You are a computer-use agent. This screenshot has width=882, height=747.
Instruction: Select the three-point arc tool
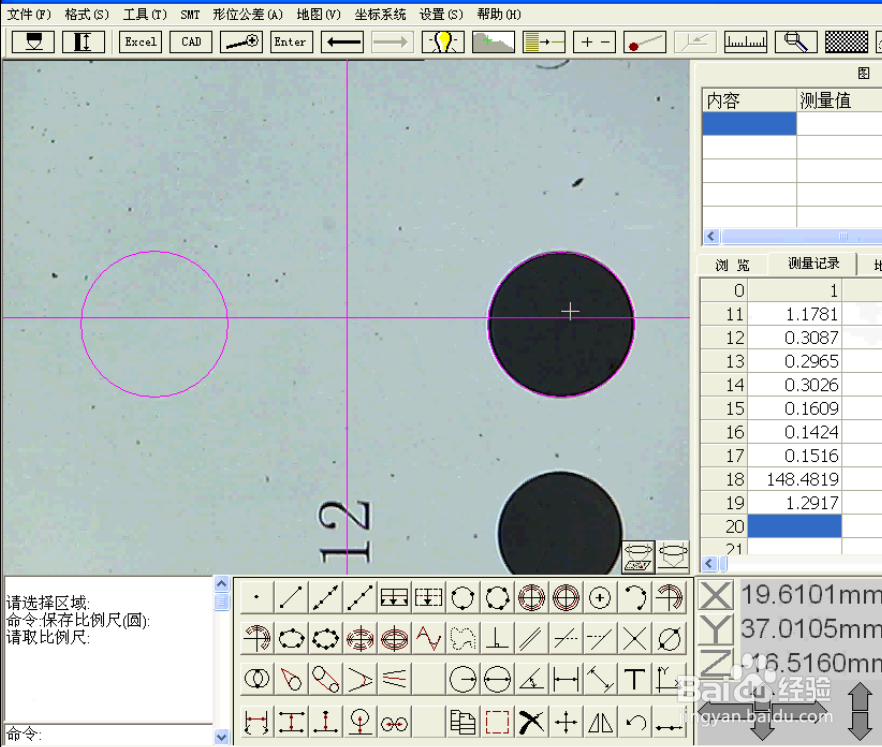pos(634,597)
